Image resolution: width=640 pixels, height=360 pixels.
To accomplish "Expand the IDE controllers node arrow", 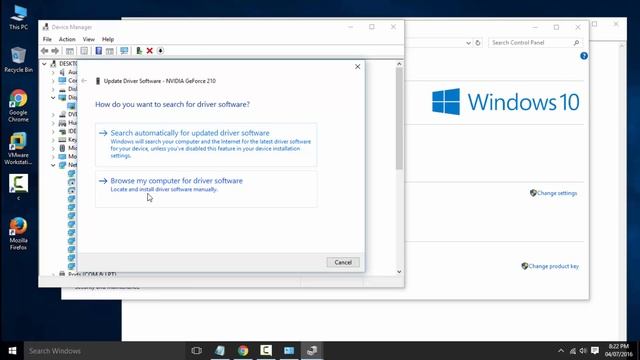I will click(x=53, y=131).
